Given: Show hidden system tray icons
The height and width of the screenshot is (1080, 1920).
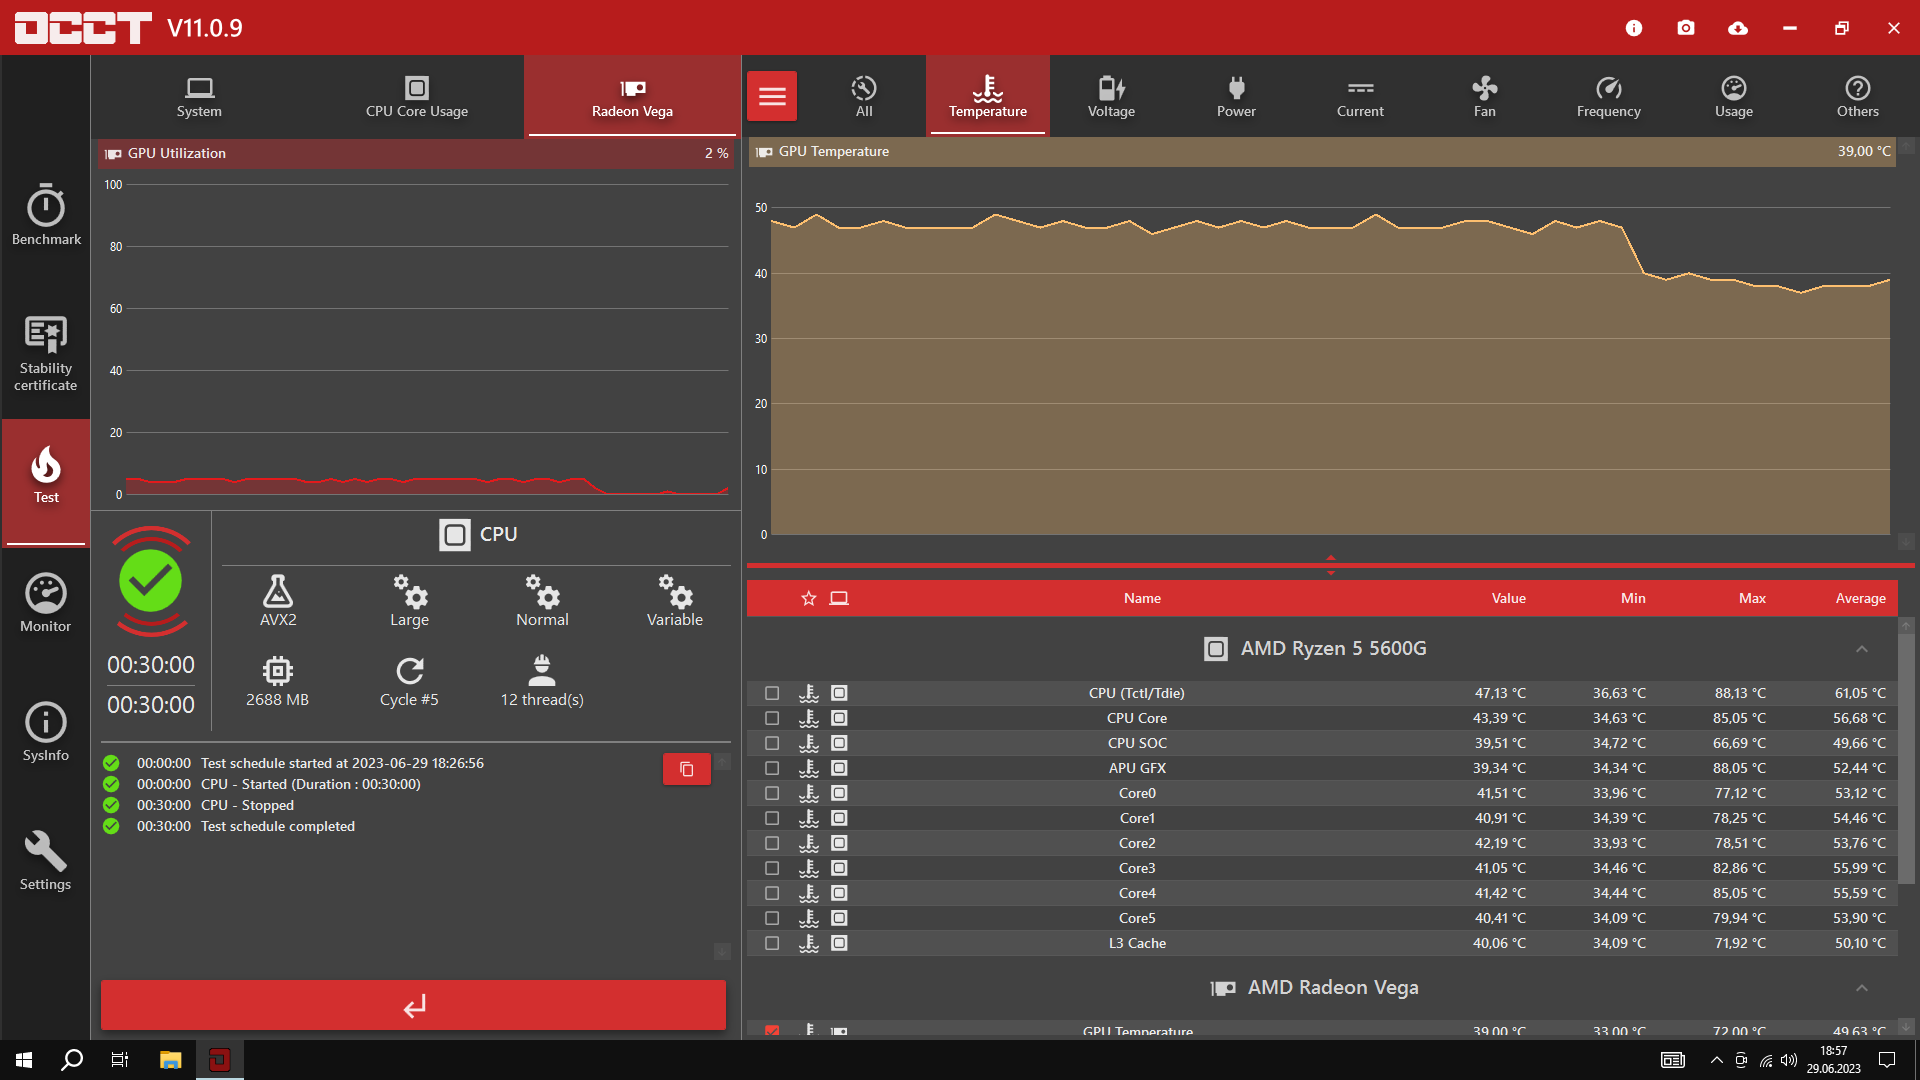Looking at the screenshot, I should pos(1716,1060).
